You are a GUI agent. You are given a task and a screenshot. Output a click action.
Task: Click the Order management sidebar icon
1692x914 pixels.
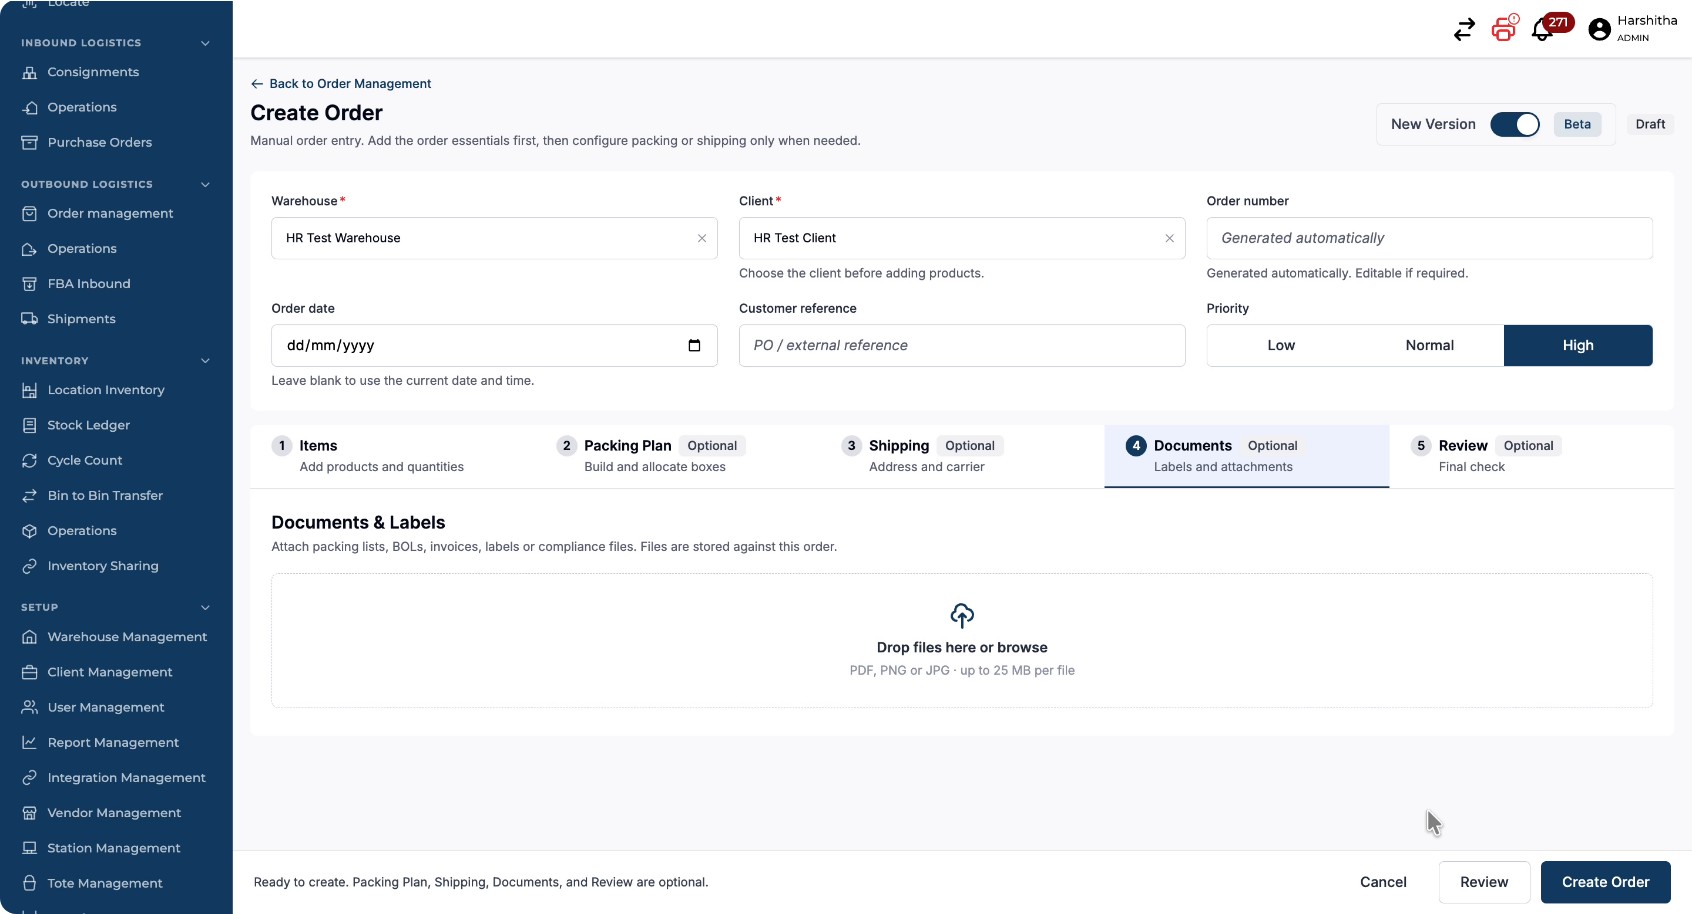[30, 213]
